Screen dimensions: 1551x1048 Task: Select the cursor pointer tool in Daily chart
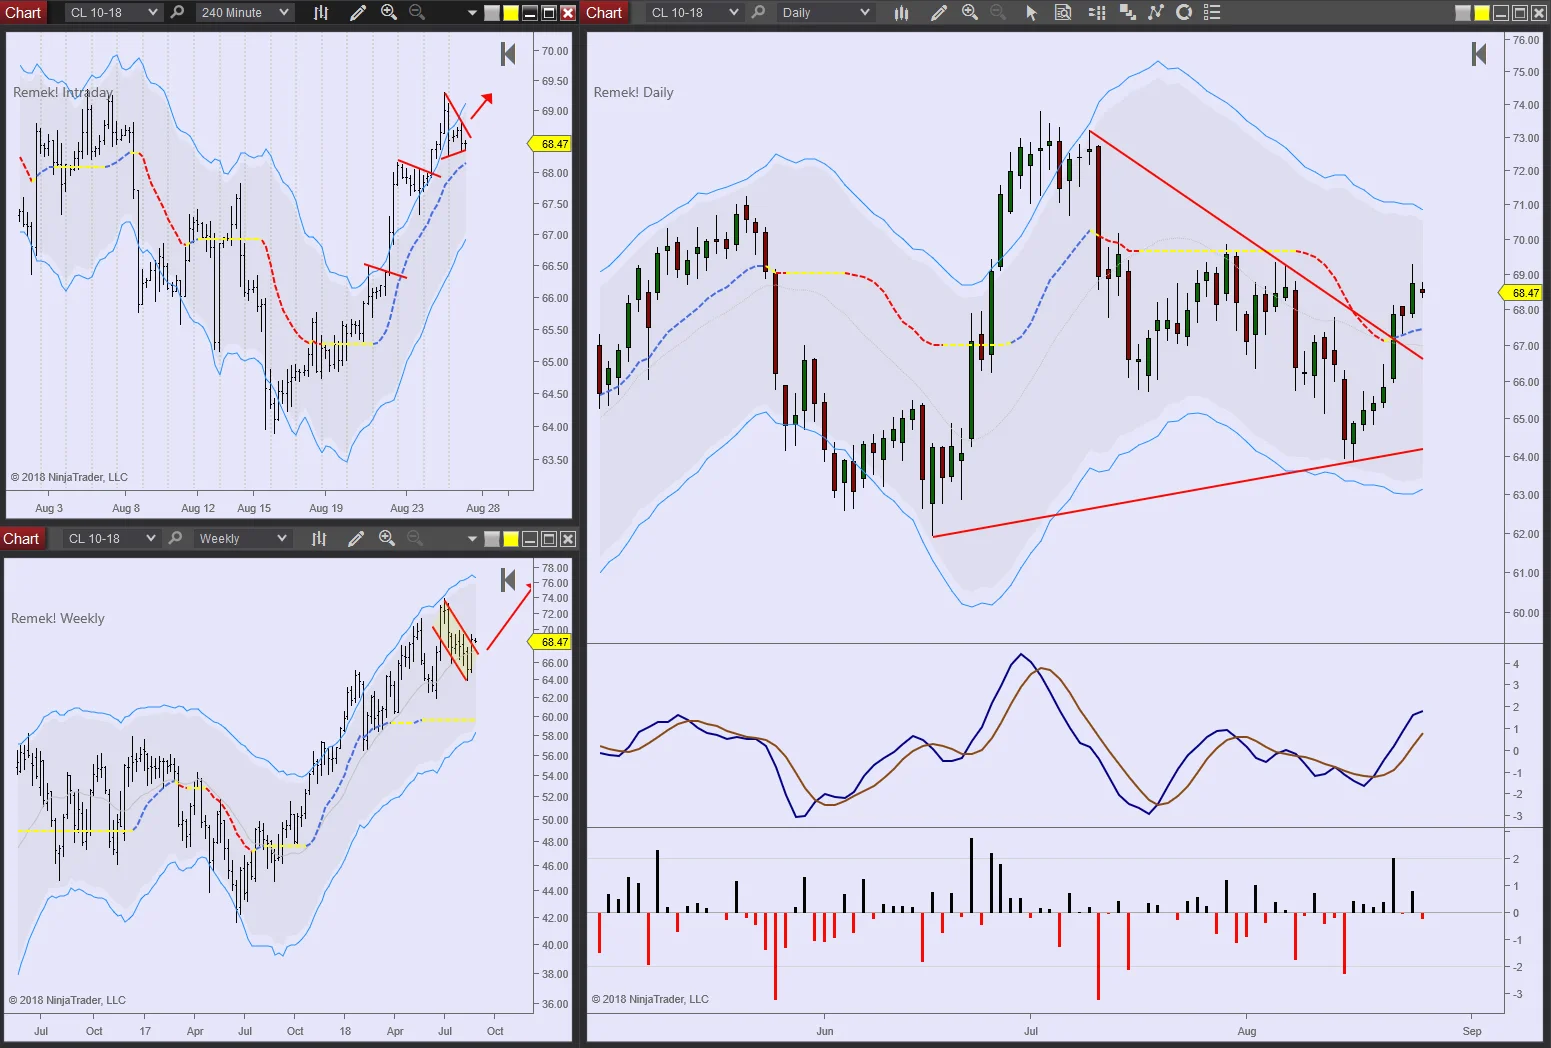click(x=1032, y=13)
